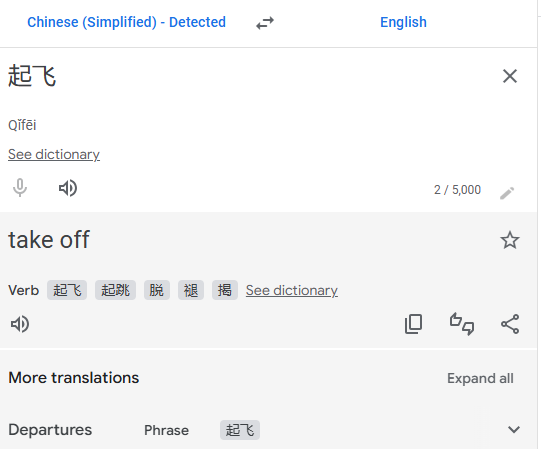Listen to the source text pronunciation

(68, 188)
